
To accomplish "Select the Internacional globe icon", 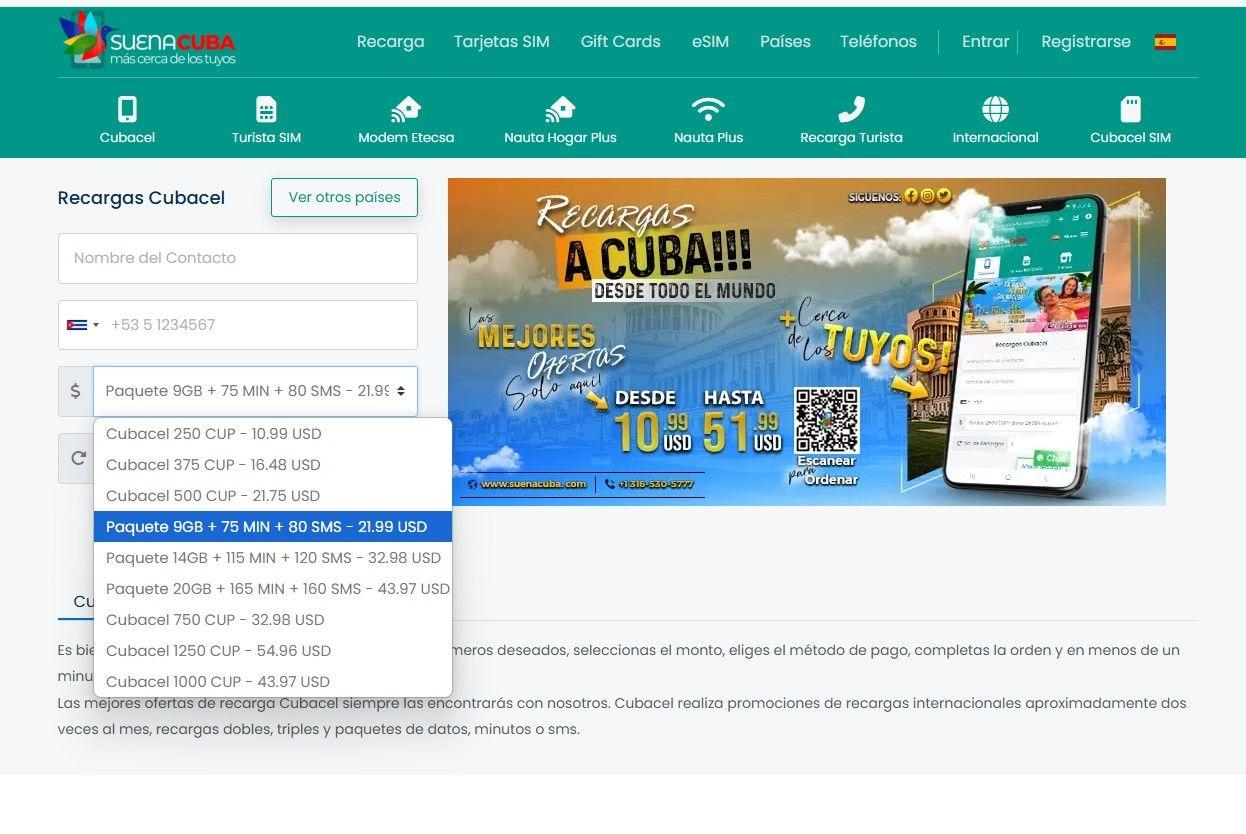I will [995, 109].
